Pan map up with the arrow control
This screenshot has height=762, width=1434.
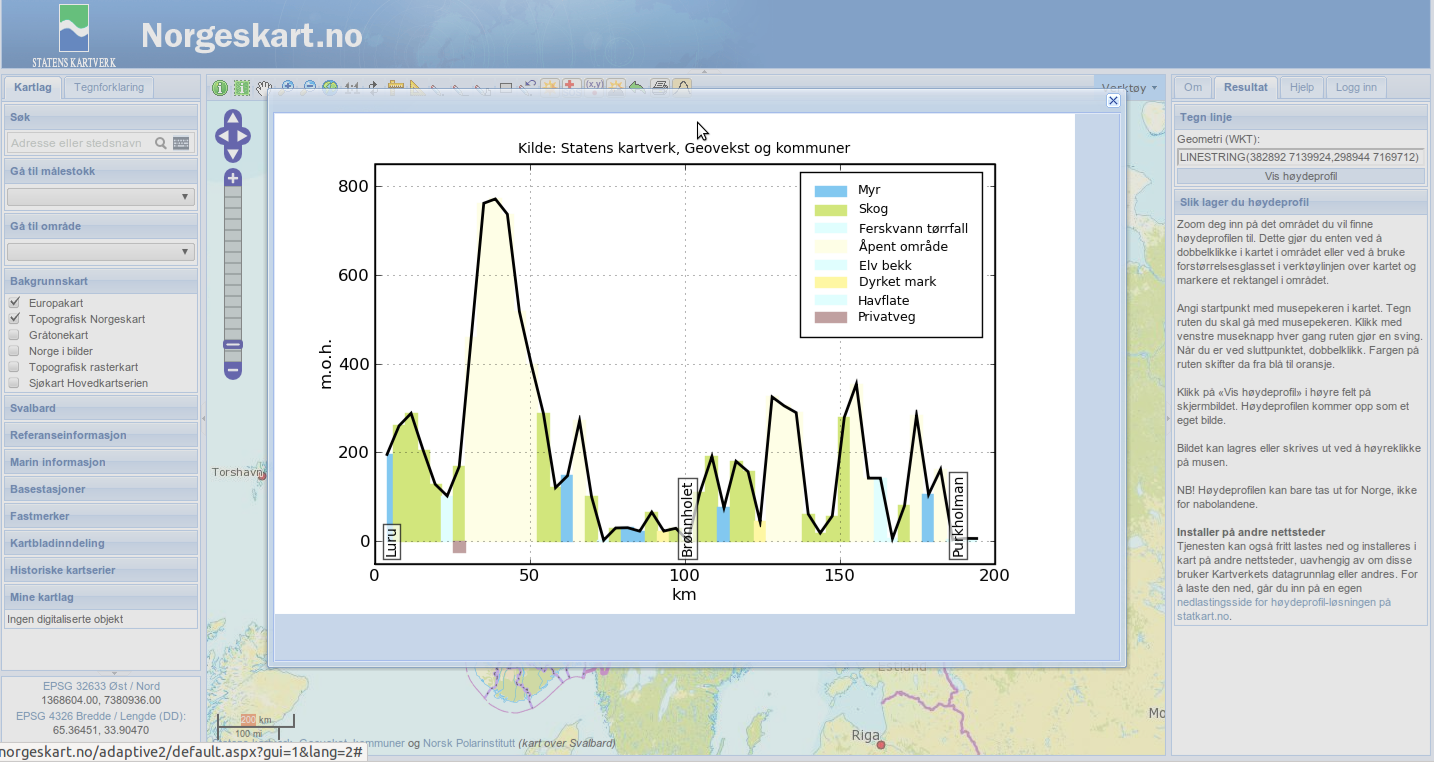click(x=233, y=117)
